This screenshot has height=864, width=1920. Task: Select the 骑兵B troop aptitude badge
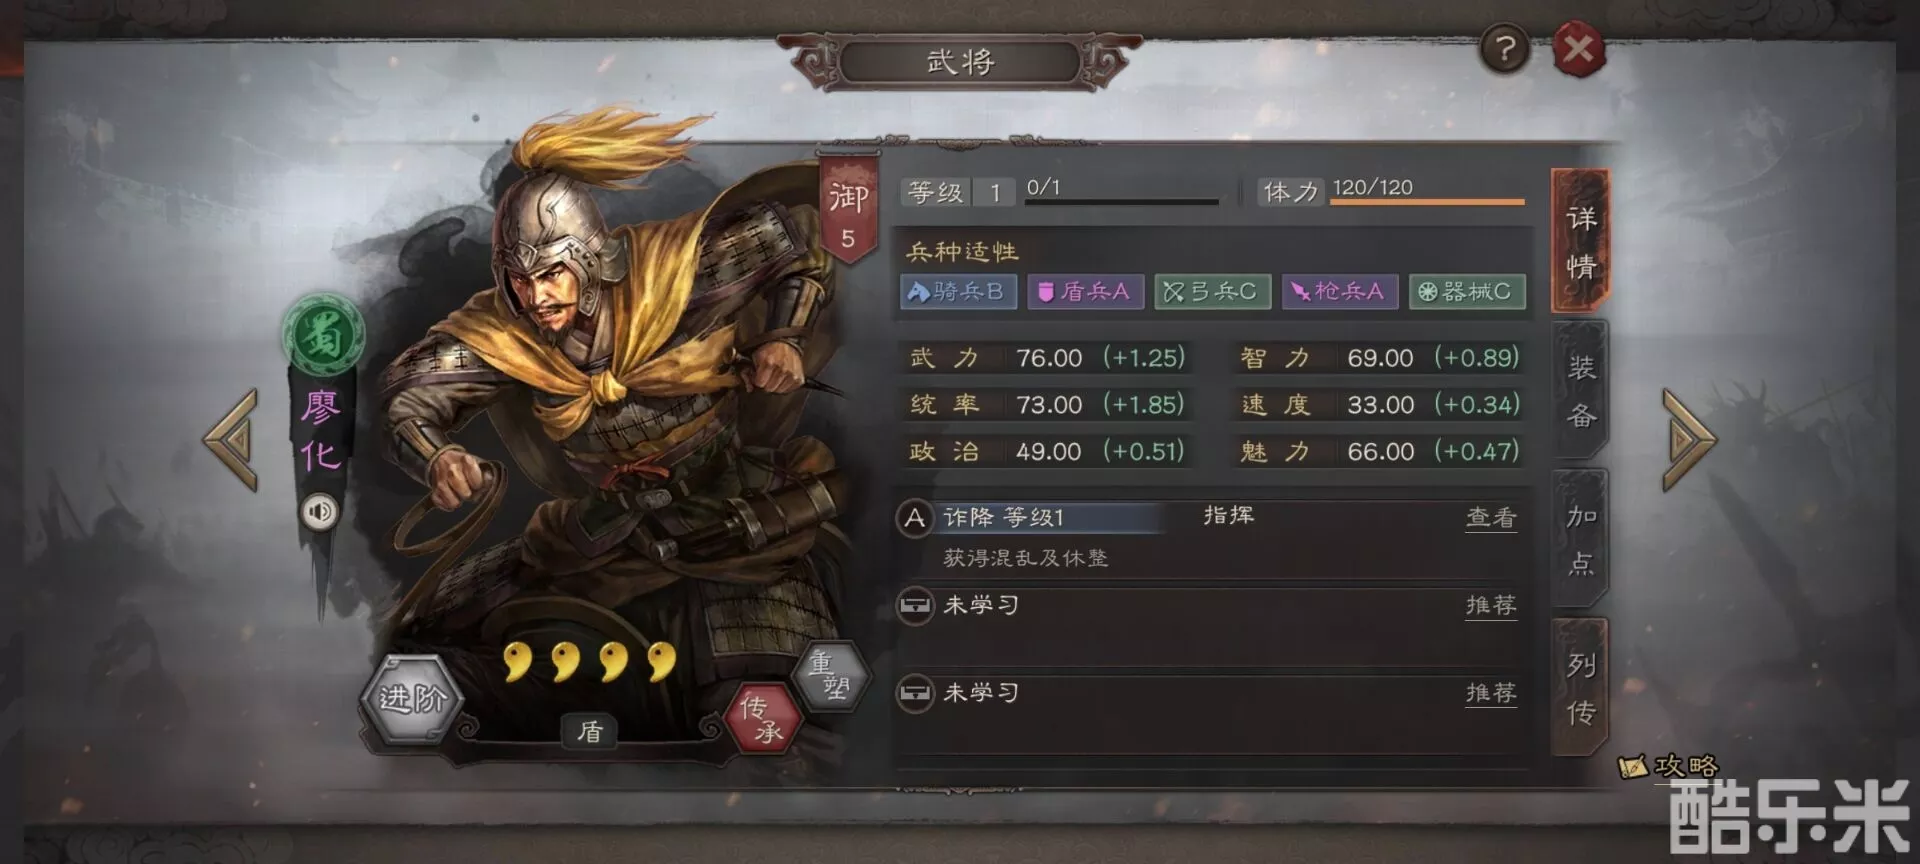(958, 291)
